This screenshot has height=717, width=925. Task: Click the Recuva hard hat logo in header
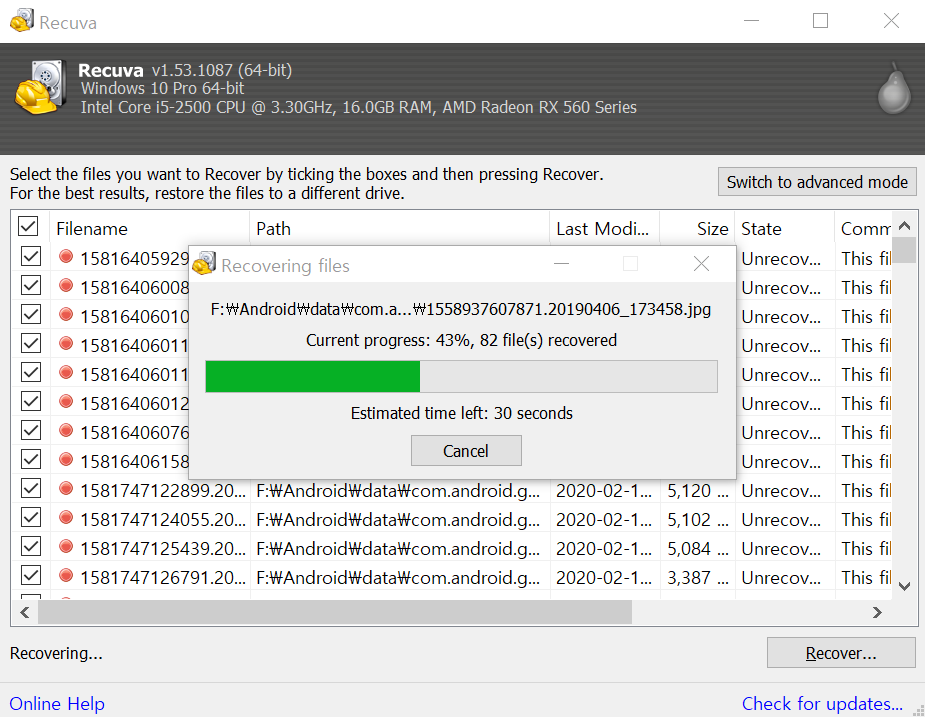click(39, 87)
